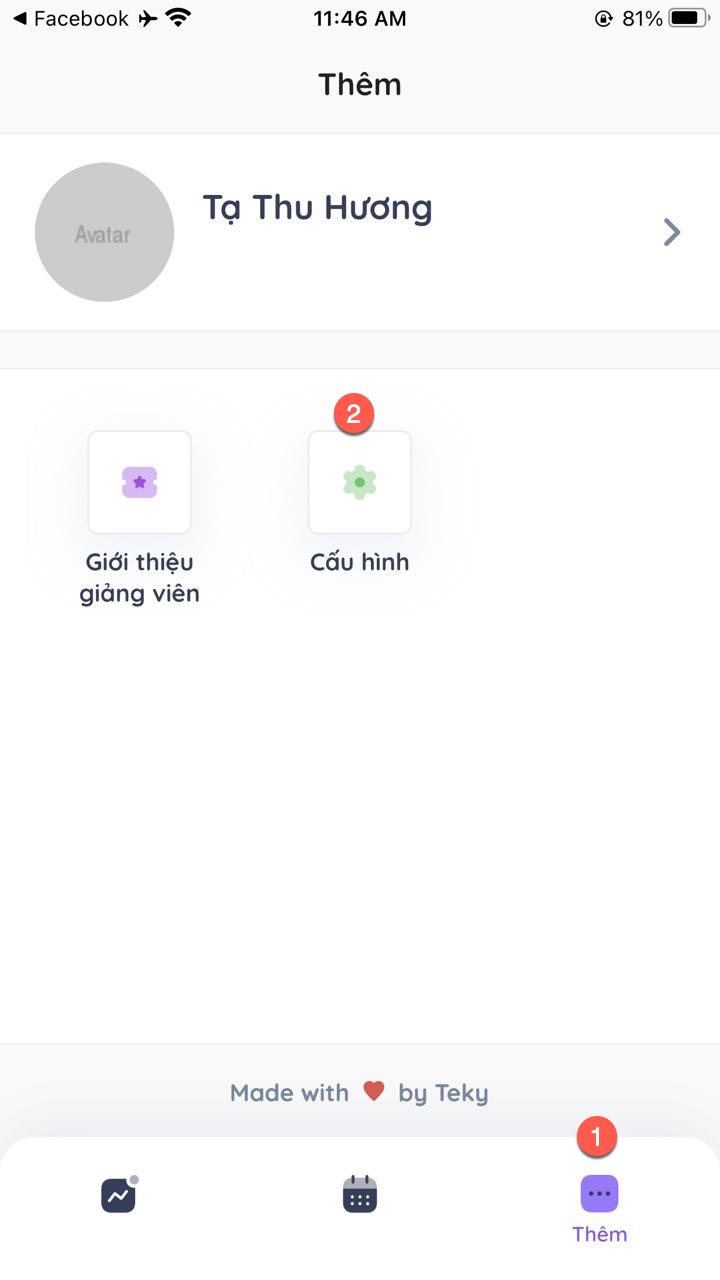720x1280 pixels.
Task: Click the Giới thiệu giảng viên label
Action: coord(140,578)
